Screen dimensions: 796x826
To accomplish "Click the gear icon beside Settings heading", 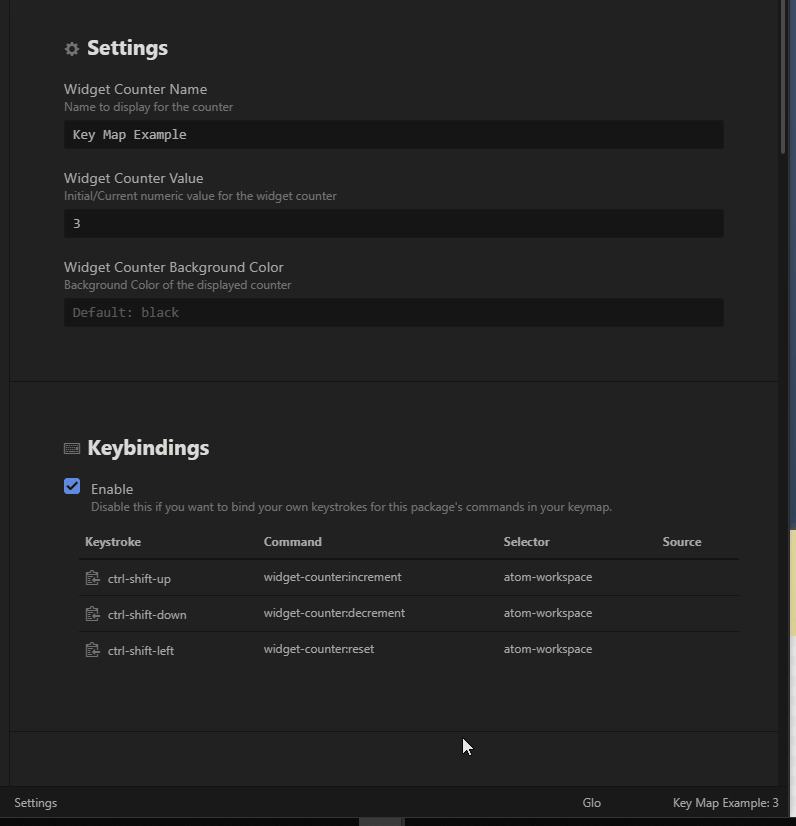I will coord(72,49).
